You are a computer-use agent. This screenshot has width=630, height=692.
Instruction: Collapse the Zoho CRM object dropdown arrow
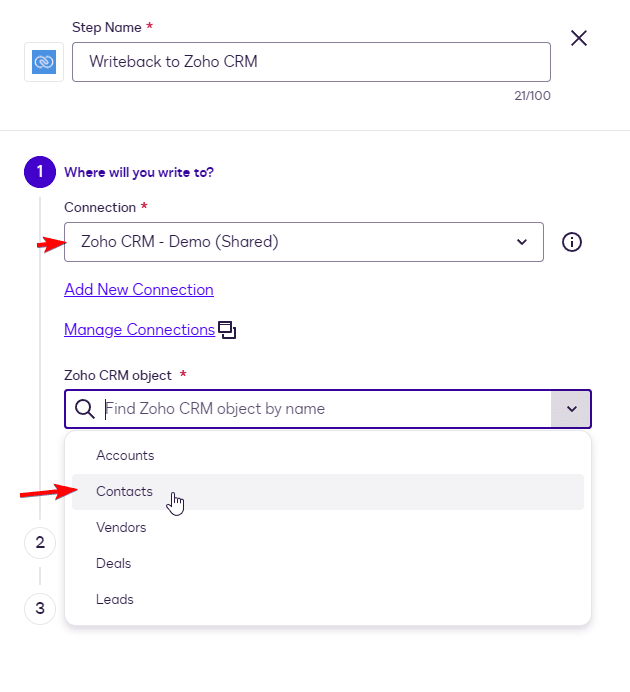pyautogui.click(x=571, y=409)
